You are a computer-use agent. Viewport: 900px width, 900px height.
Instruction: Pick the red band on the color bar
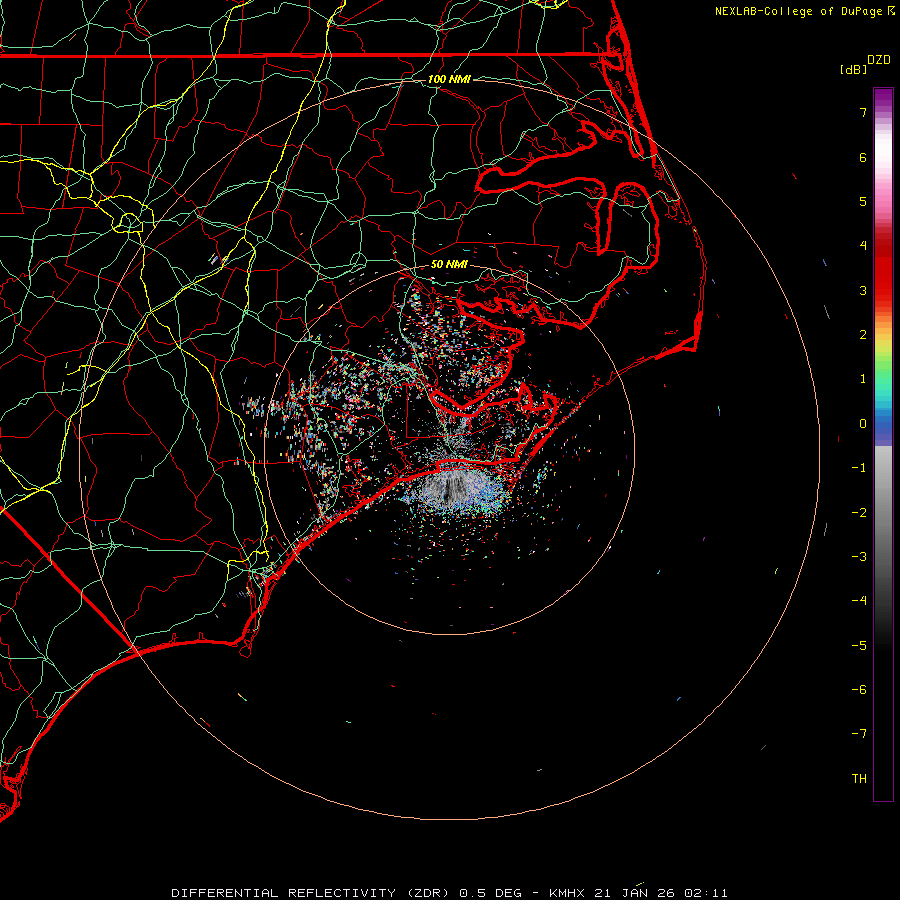(x=883, y=270)
